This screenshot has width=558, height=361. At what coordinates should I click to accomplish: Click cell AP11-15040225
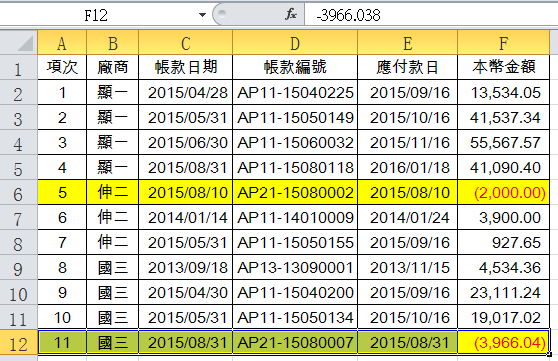[295, 93]
